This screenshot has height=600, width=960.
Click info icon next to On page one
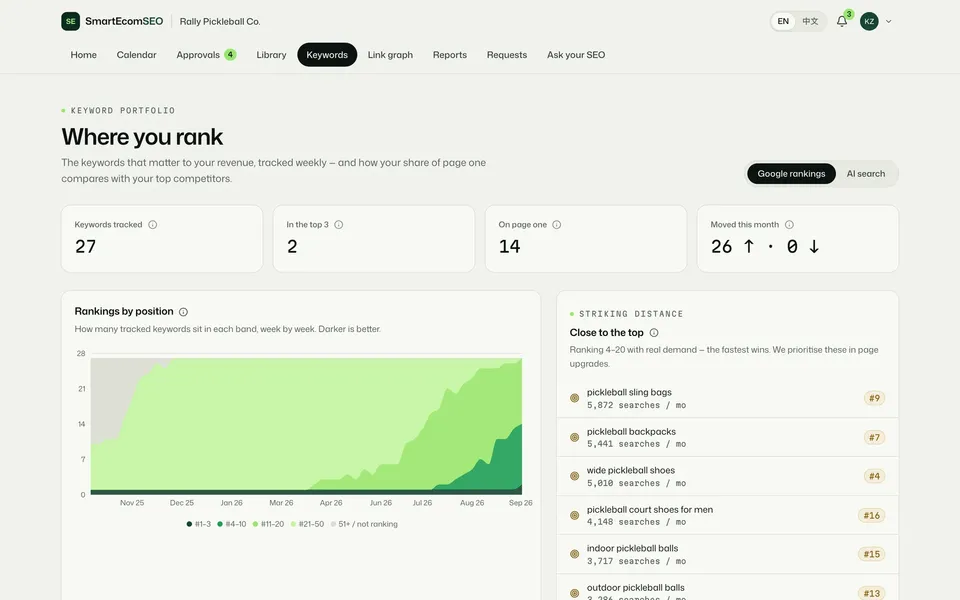click(557, 225)
